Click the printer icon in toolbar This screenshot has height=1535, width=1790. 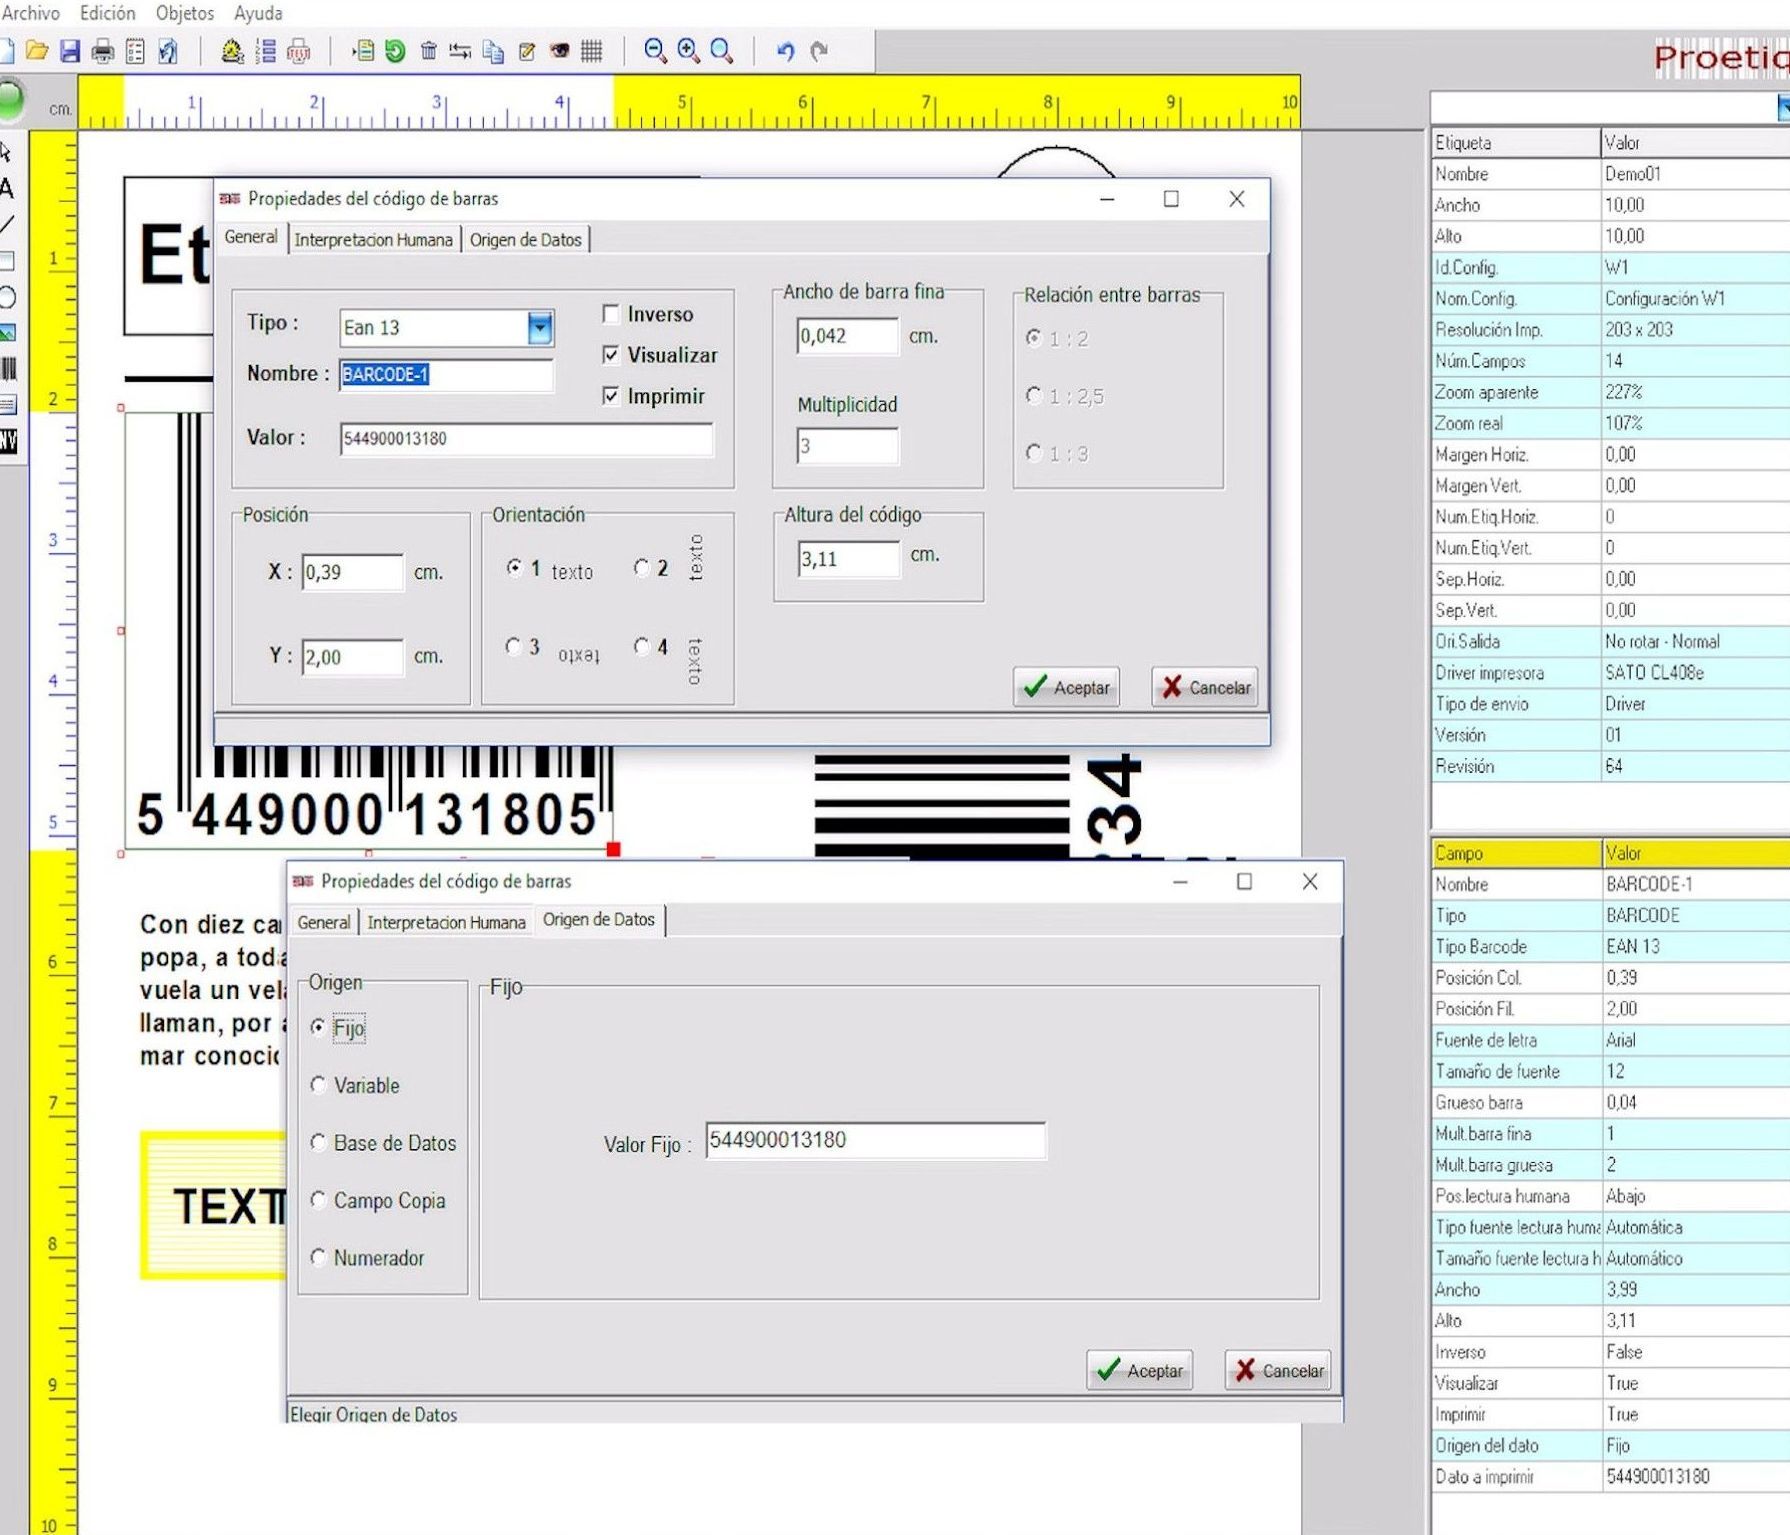coord(102,51)
